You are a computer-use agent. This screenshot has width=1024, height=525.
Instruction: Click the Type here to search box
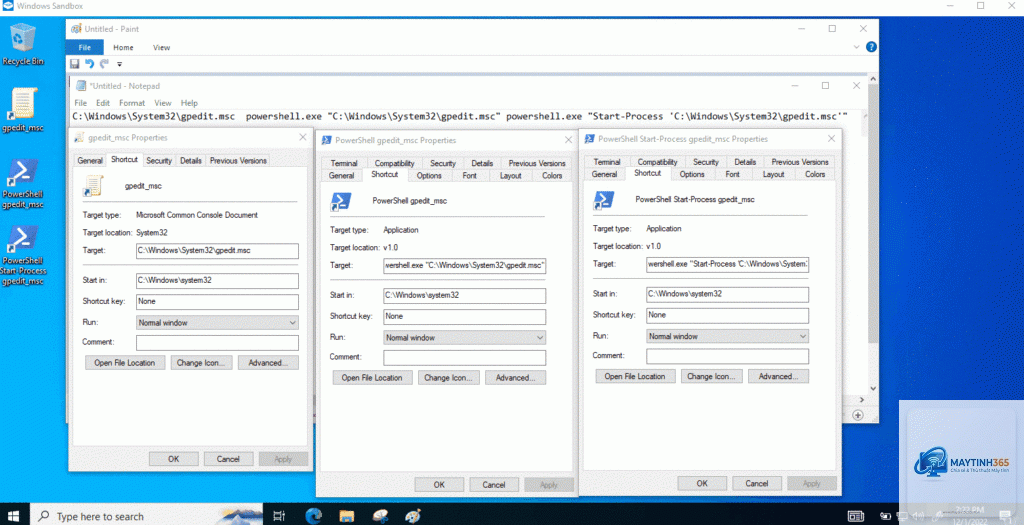pos(145,516)
